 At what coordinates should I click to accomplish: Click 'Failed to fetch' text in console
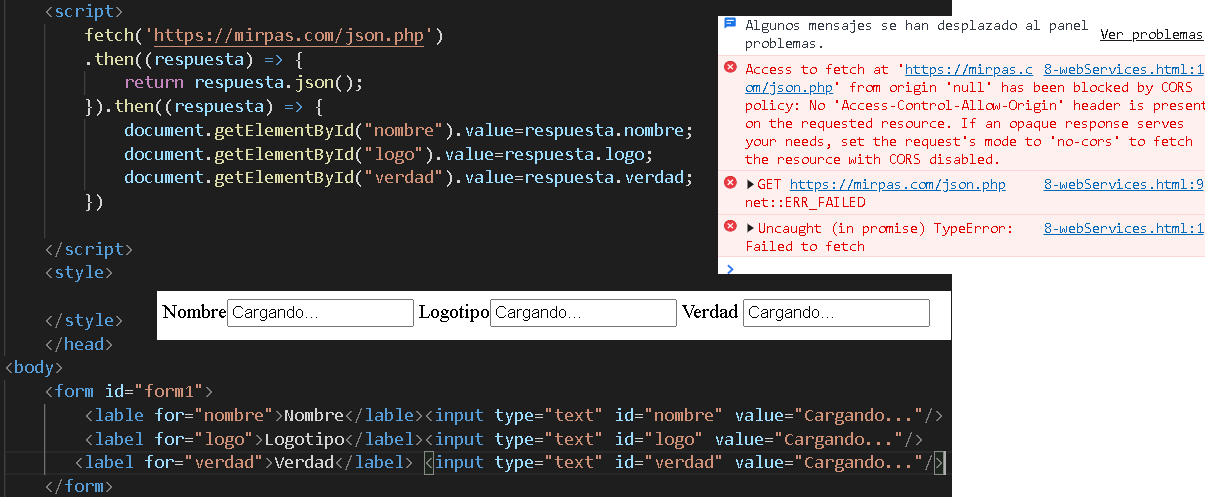tap(805, 247)
